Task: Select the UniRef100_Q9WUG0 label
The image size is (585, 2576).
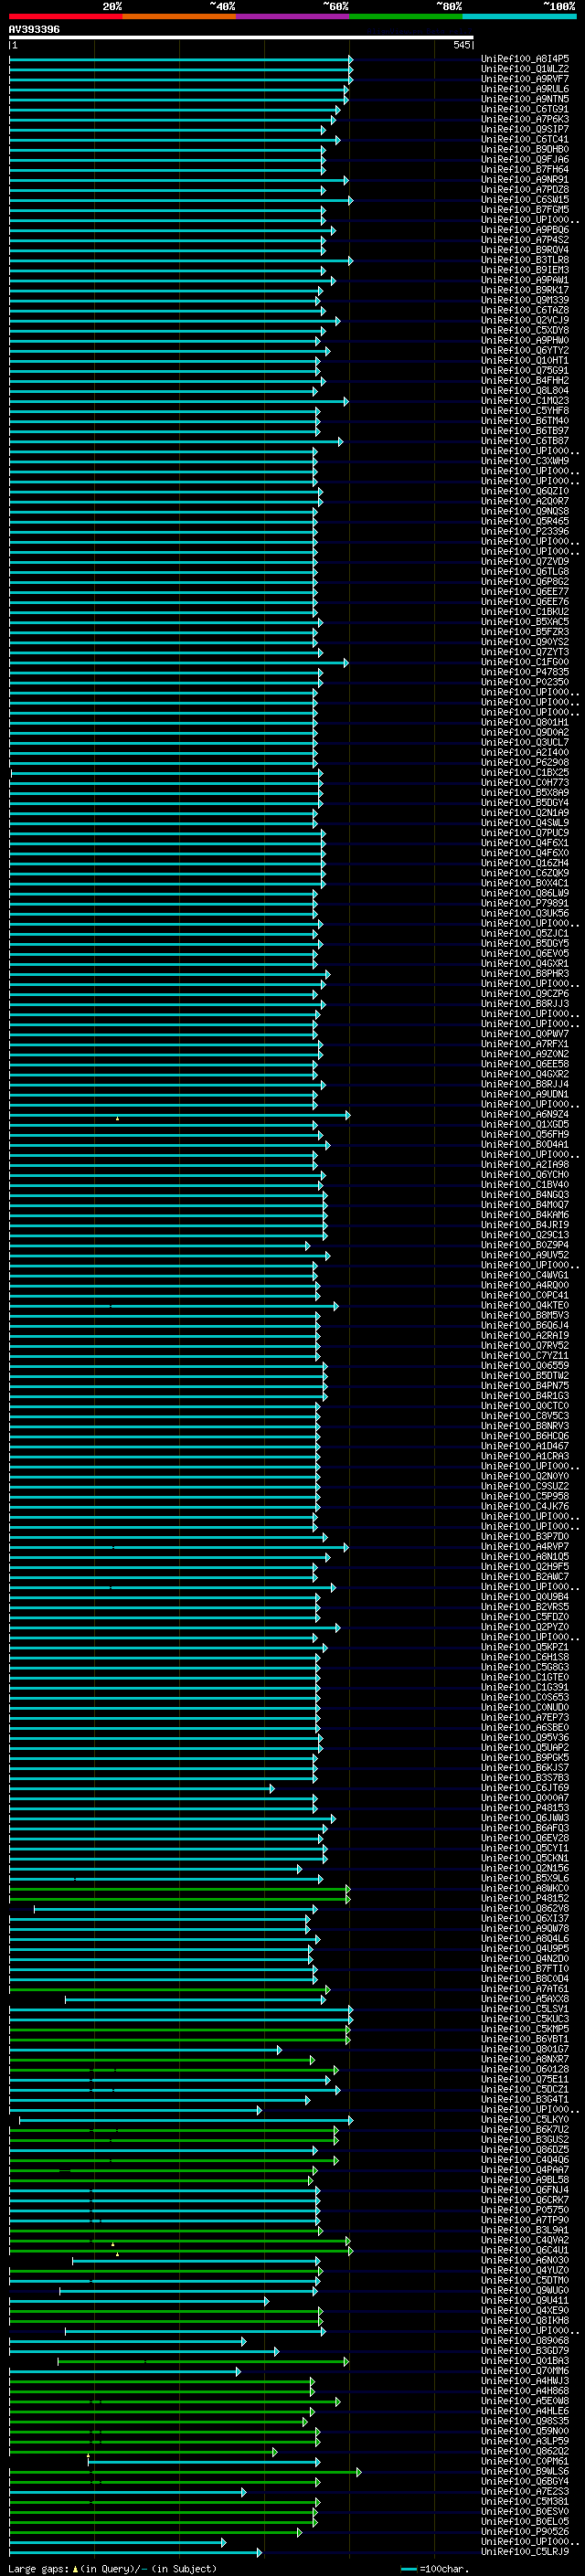Action: click(x=525, y=2291)
